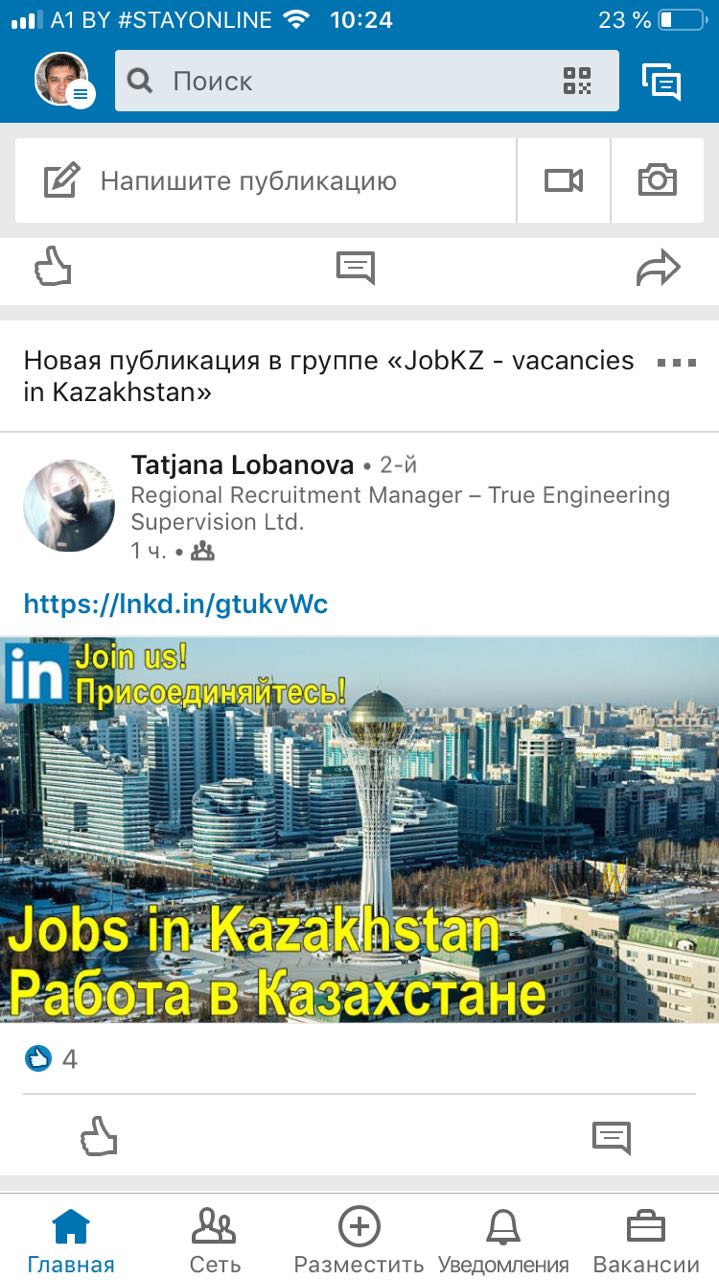Open the QR code scanner icon

pyautogui.click(x=577, y=81)
